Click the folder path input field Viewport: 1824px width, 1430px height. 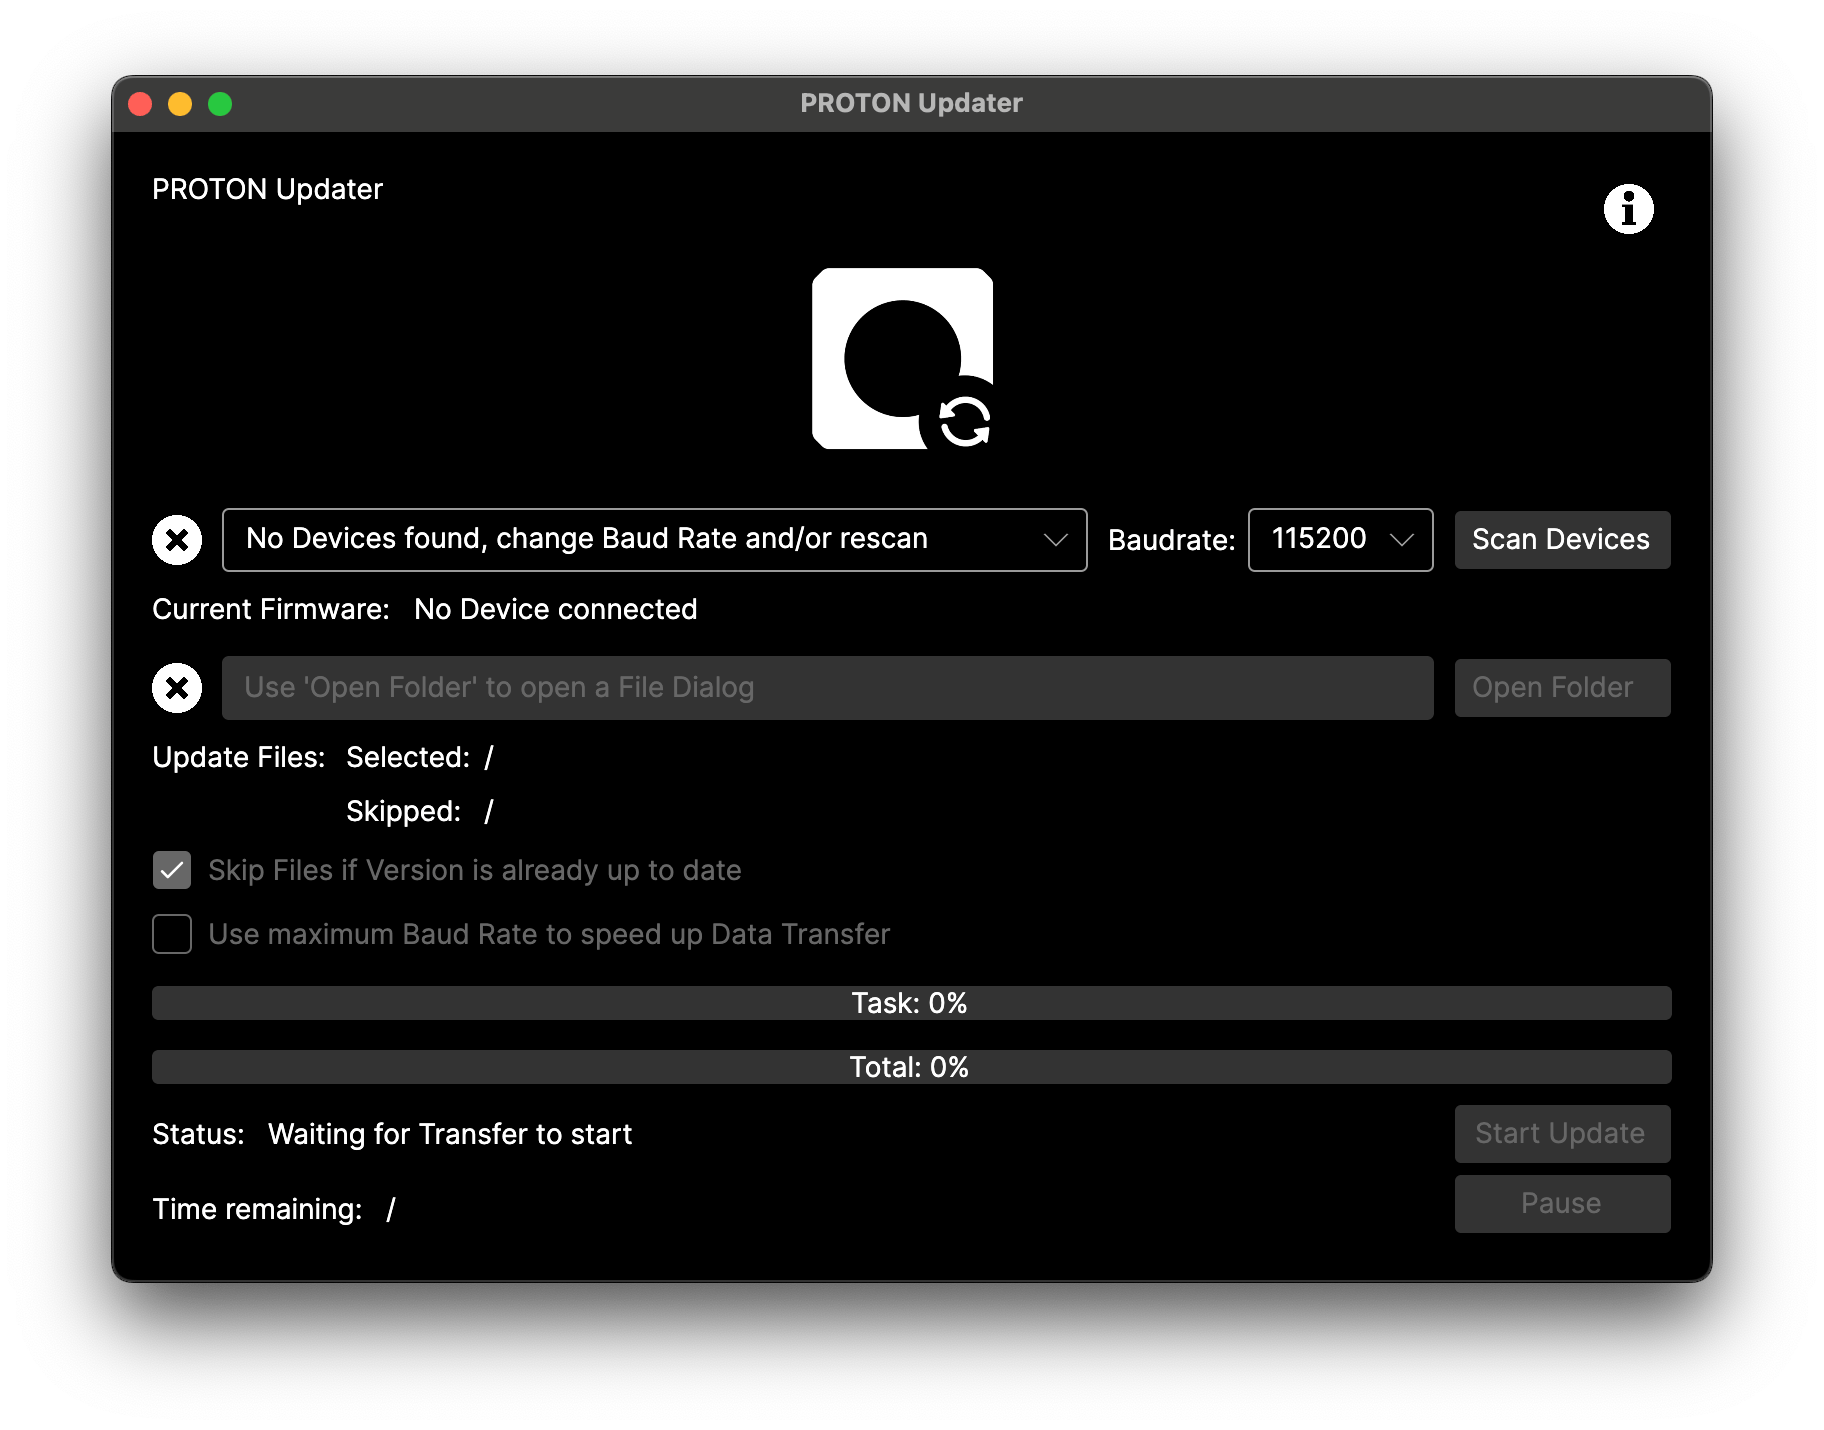[827, 688]
